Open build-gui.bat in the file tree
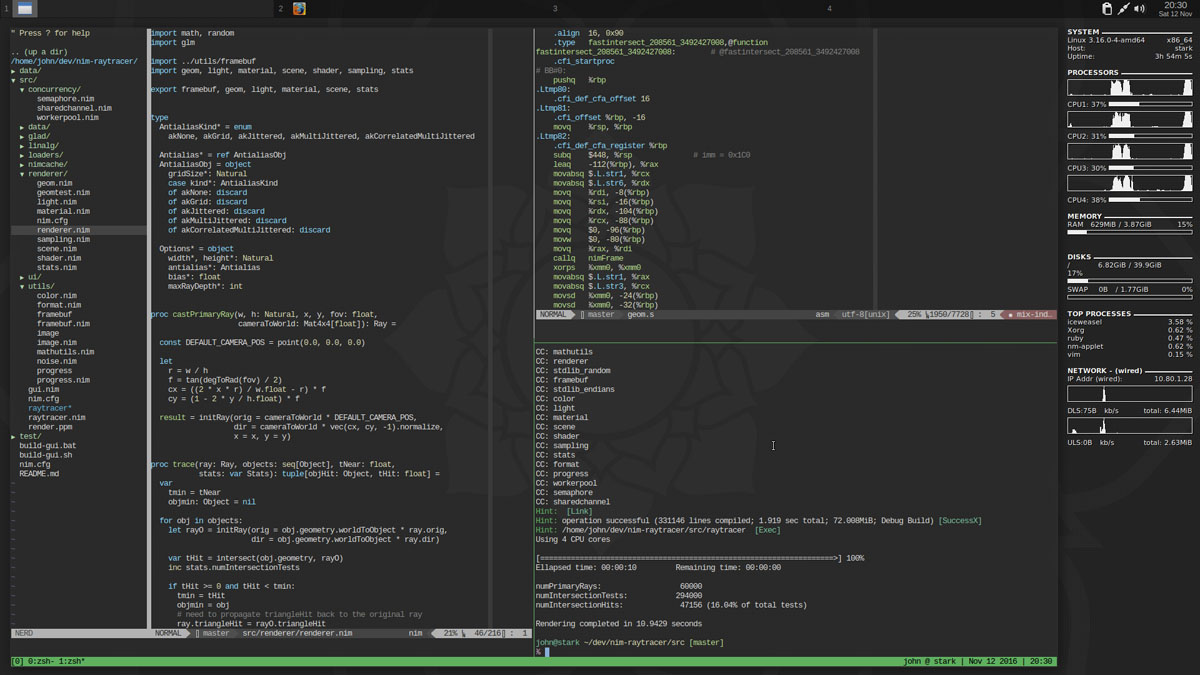 coord(47,446)
